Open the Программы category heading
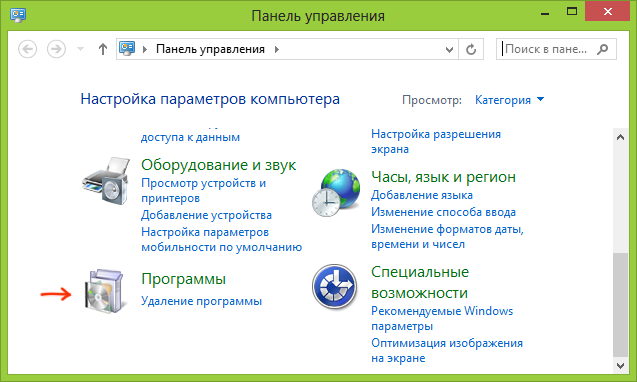 pos(183,279)
